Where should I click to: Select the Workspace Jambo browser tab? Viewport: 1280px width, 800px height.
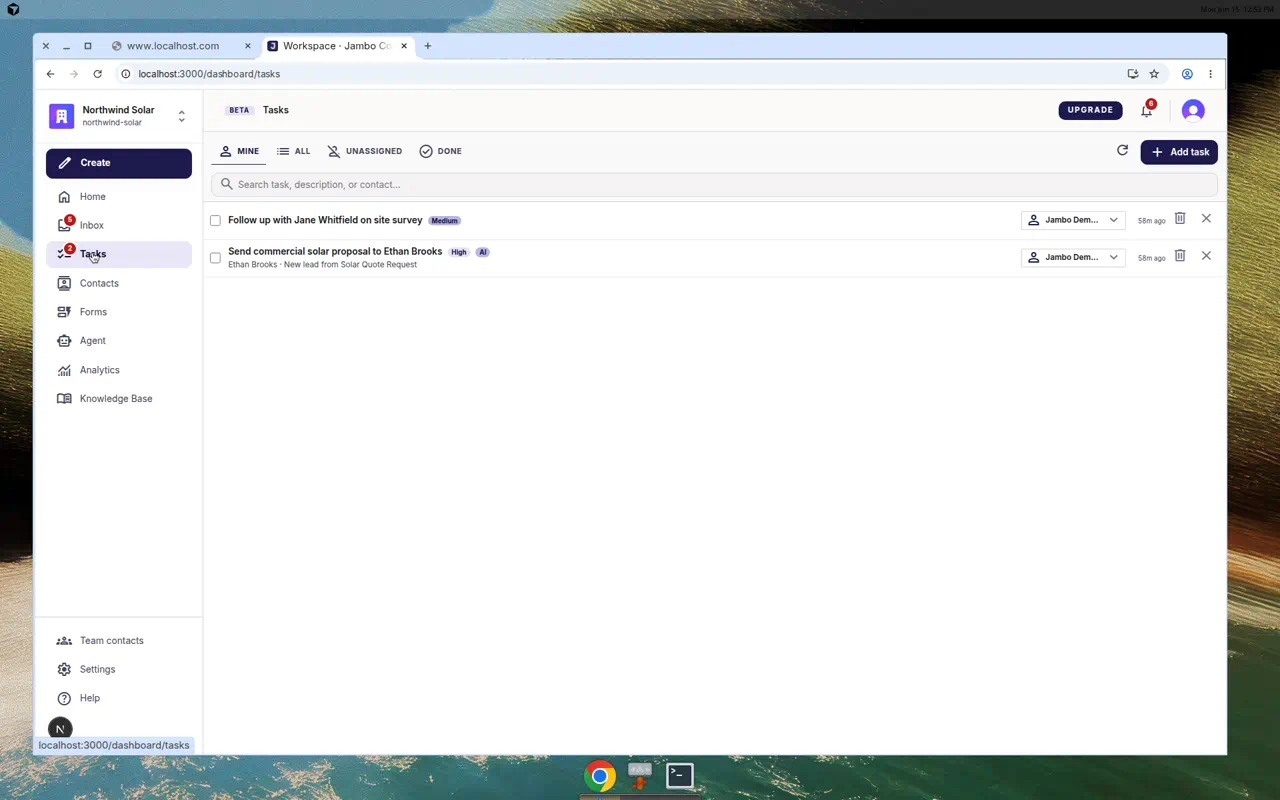click(336, 46)
